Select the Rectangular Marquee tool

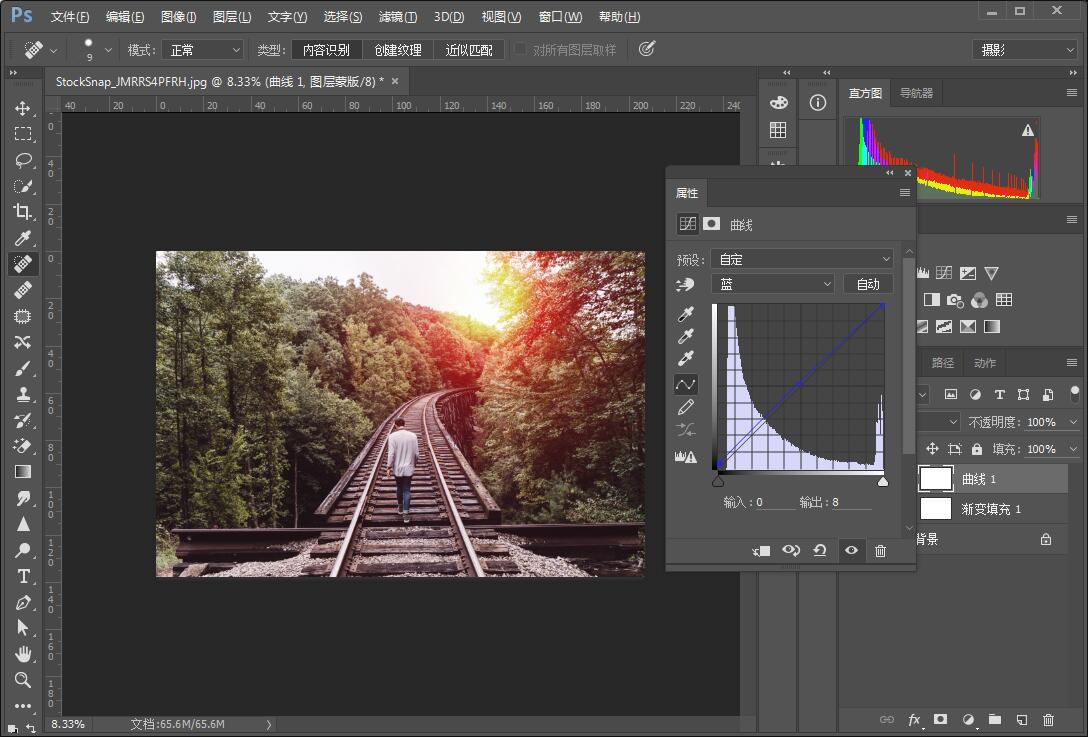23,134
